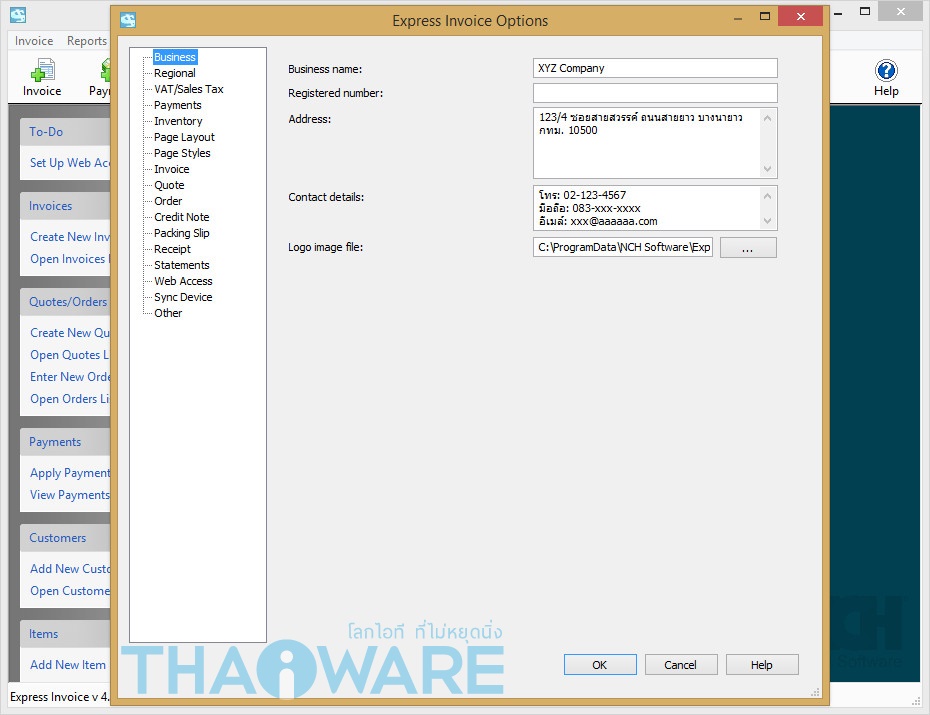Open the Other options page
The height and width of the screenshot is (715, 930).
pos(168,313)
